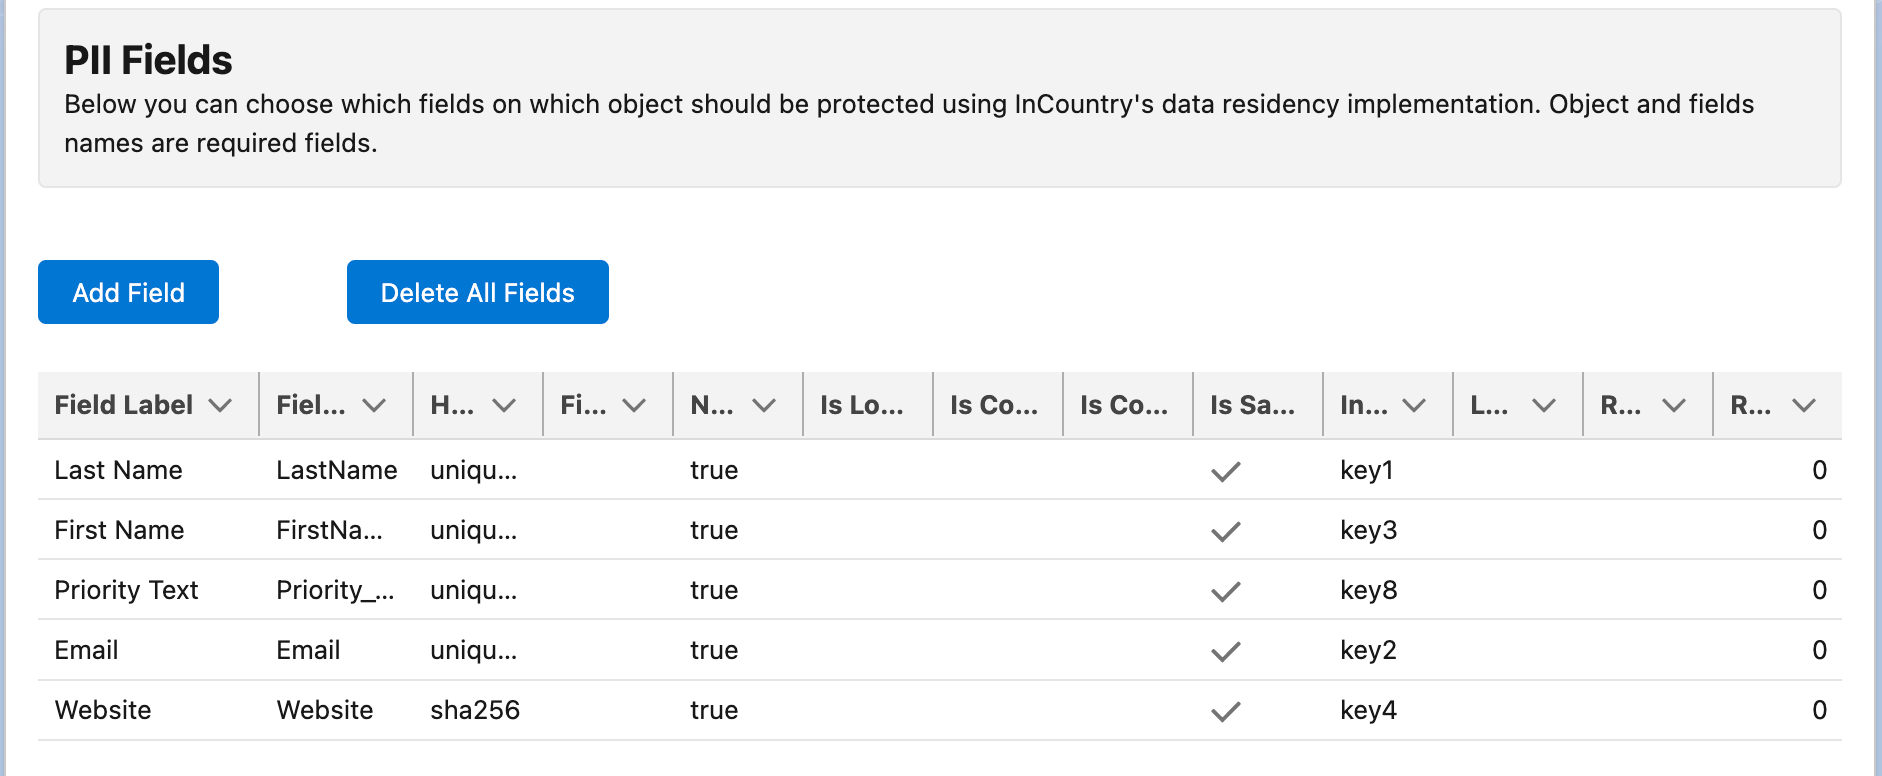The height and width of the screenshot is (776, 1882).
Task: Toggle the checkmark on the Email row
Action: (x=1226, y=650)
